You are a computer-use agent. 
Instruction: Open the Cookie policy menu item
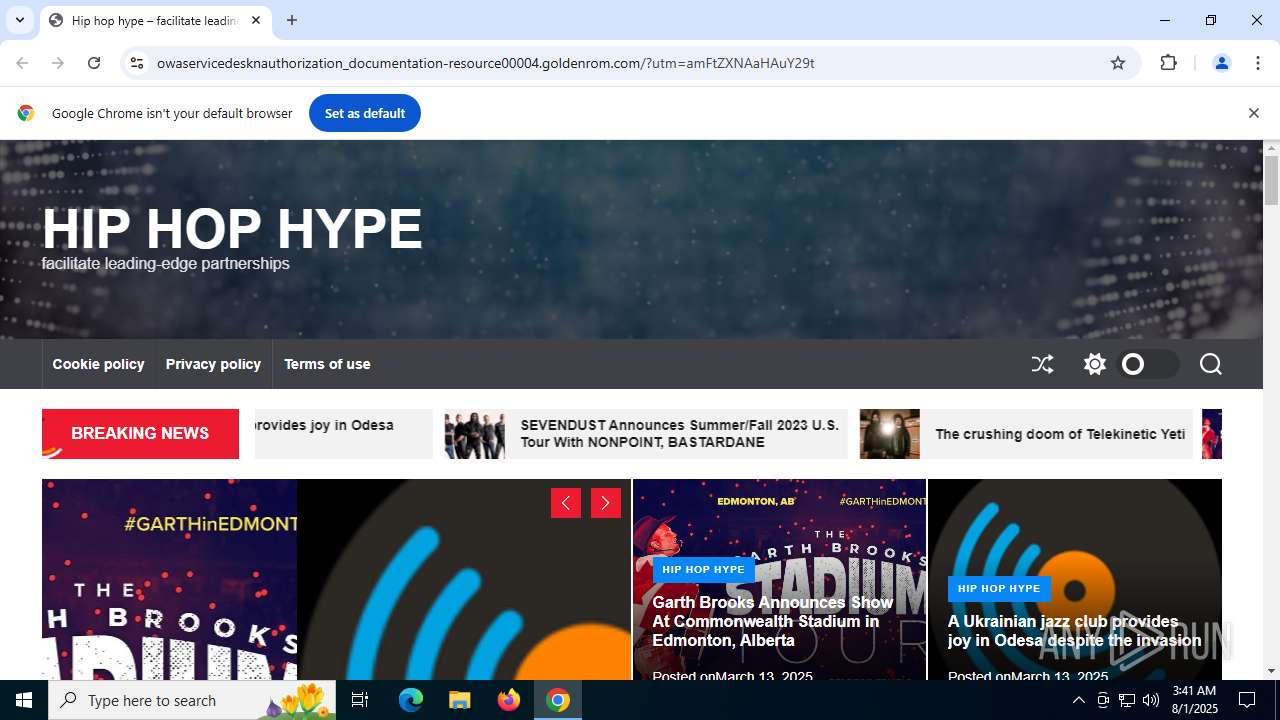coord(98,364)
